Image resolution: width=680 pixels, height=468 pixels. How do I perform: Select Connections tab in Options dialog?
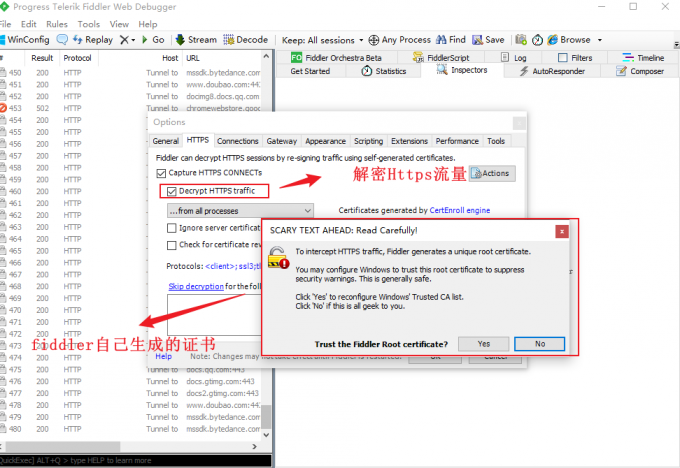click(x=238, y=141)
